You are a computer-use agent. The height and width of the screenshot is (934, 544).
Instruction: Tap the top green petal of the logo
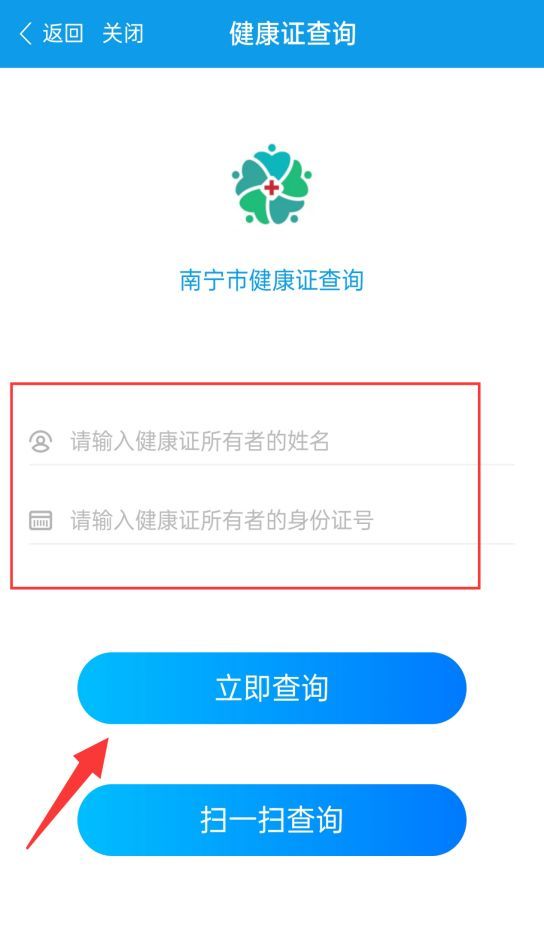(x=272, y=163)
